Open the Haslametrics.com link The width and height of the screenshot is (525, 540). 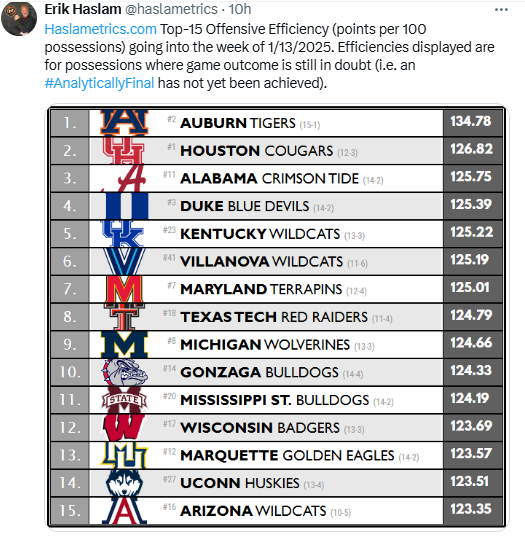click(101, 29)
